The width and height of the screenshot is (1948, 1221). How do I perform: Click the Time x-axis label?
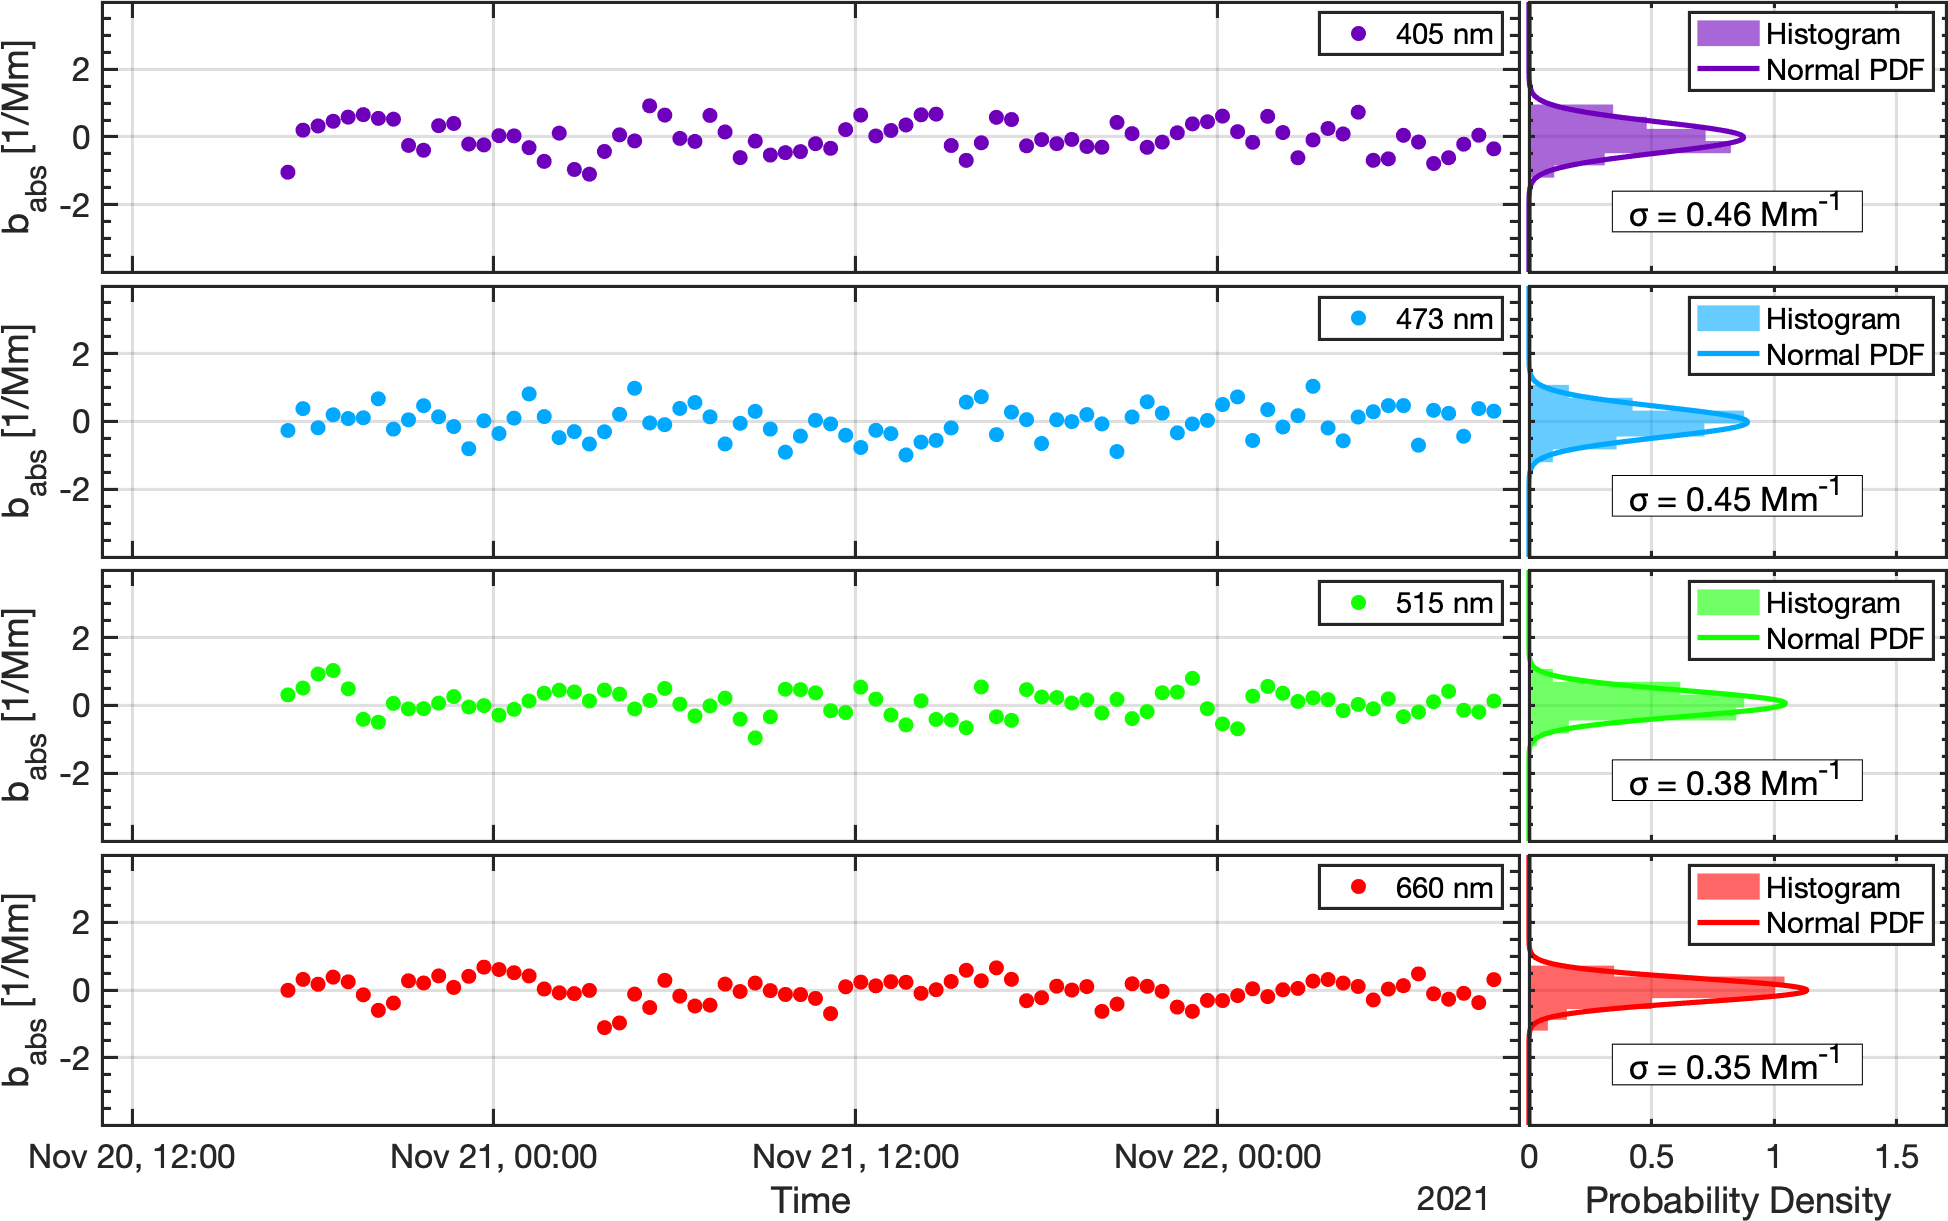tap(810, 1200)
